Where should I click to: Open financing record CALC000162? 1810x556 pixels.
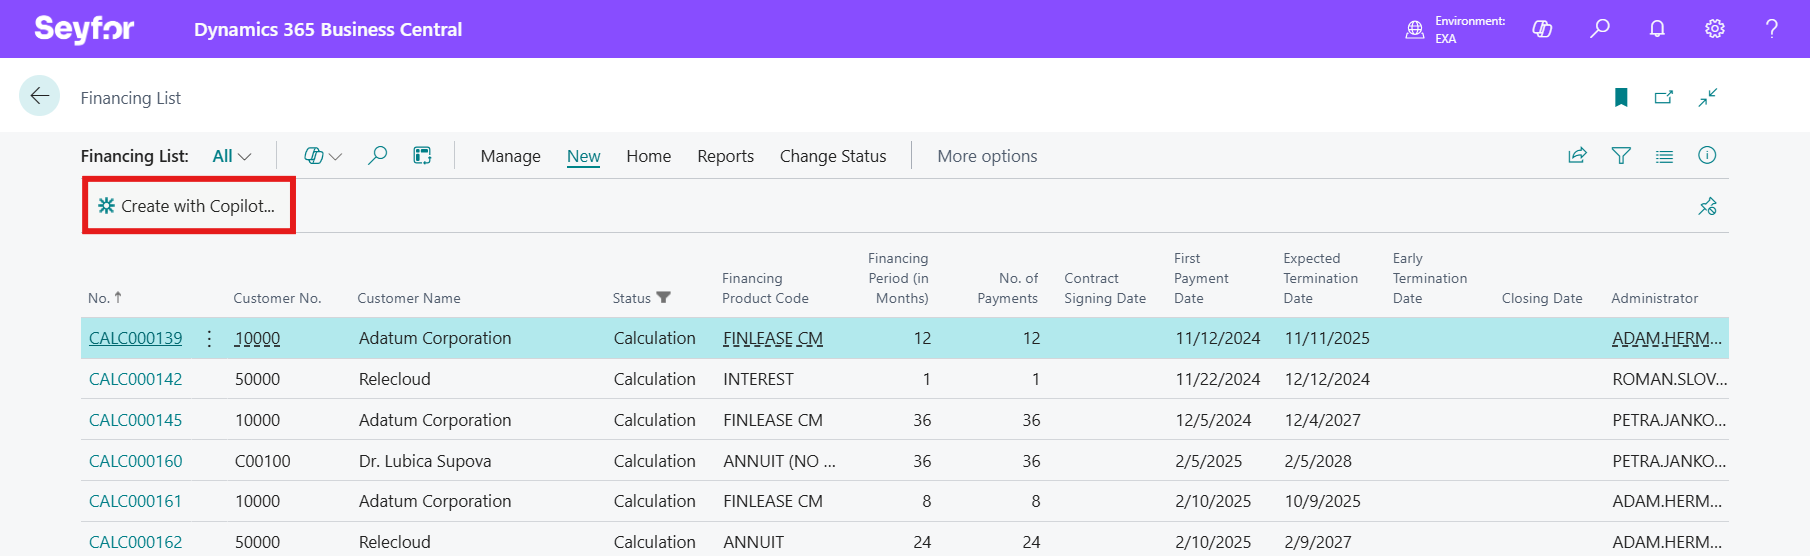coord(136,542)
